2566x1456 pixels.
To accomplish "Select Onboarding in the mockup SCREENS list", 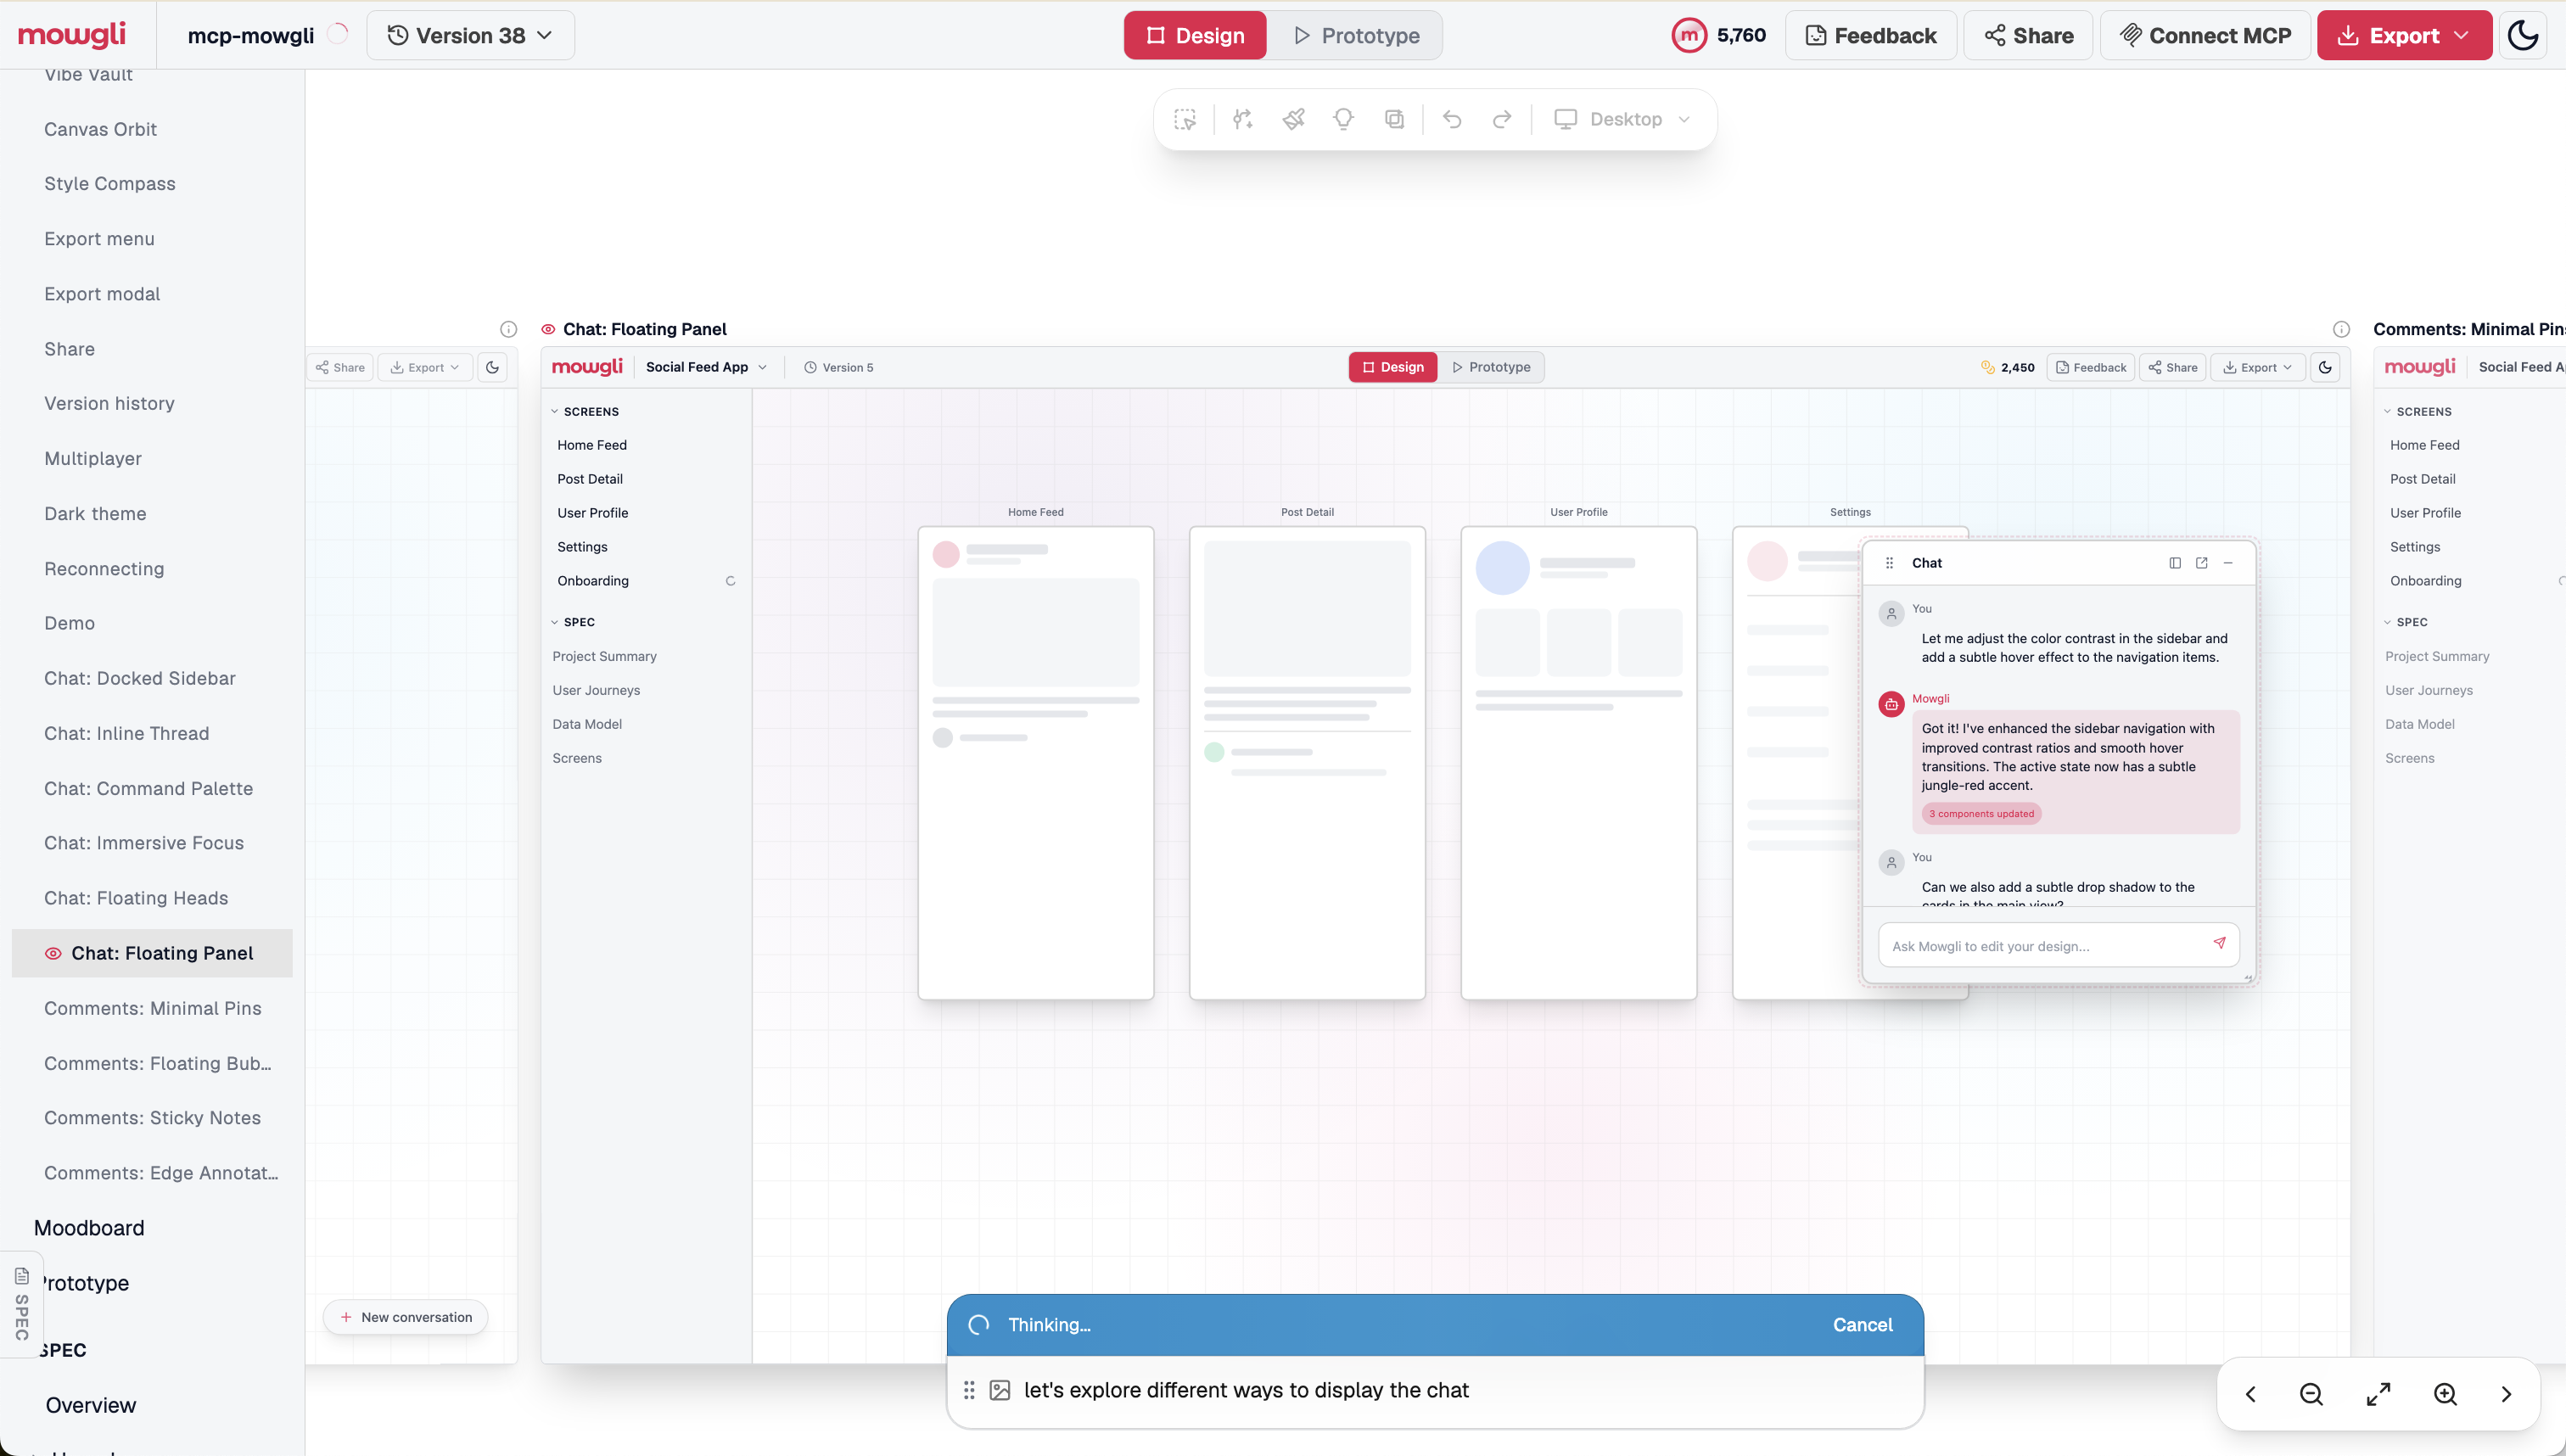I will [x=593, y=581].
